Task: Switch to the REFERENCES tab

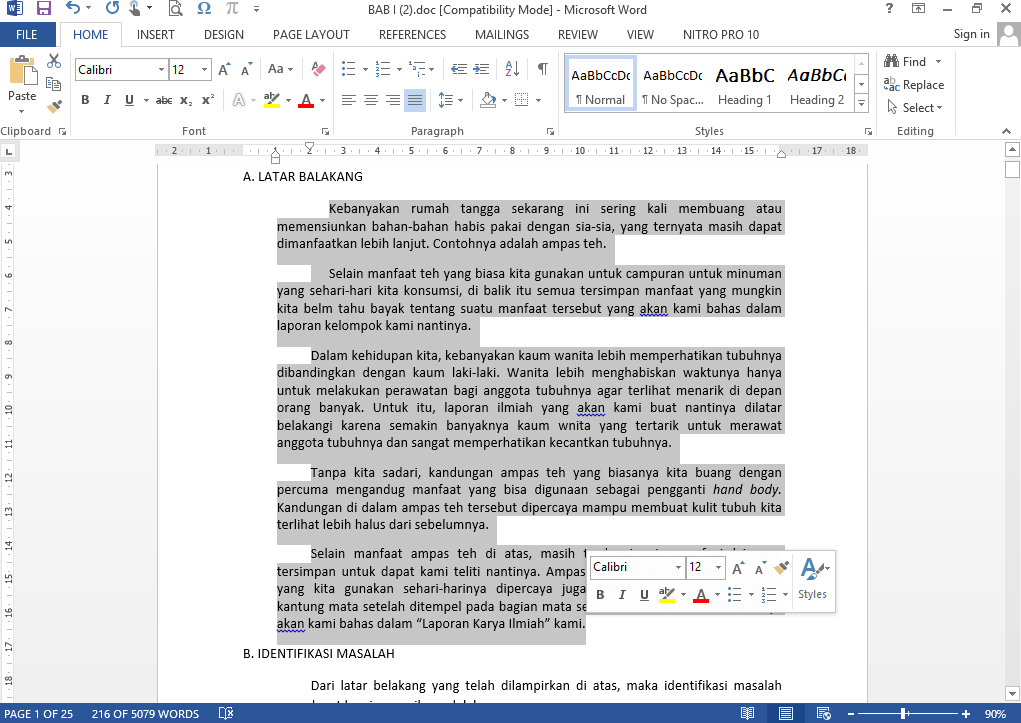Action: 412,35
